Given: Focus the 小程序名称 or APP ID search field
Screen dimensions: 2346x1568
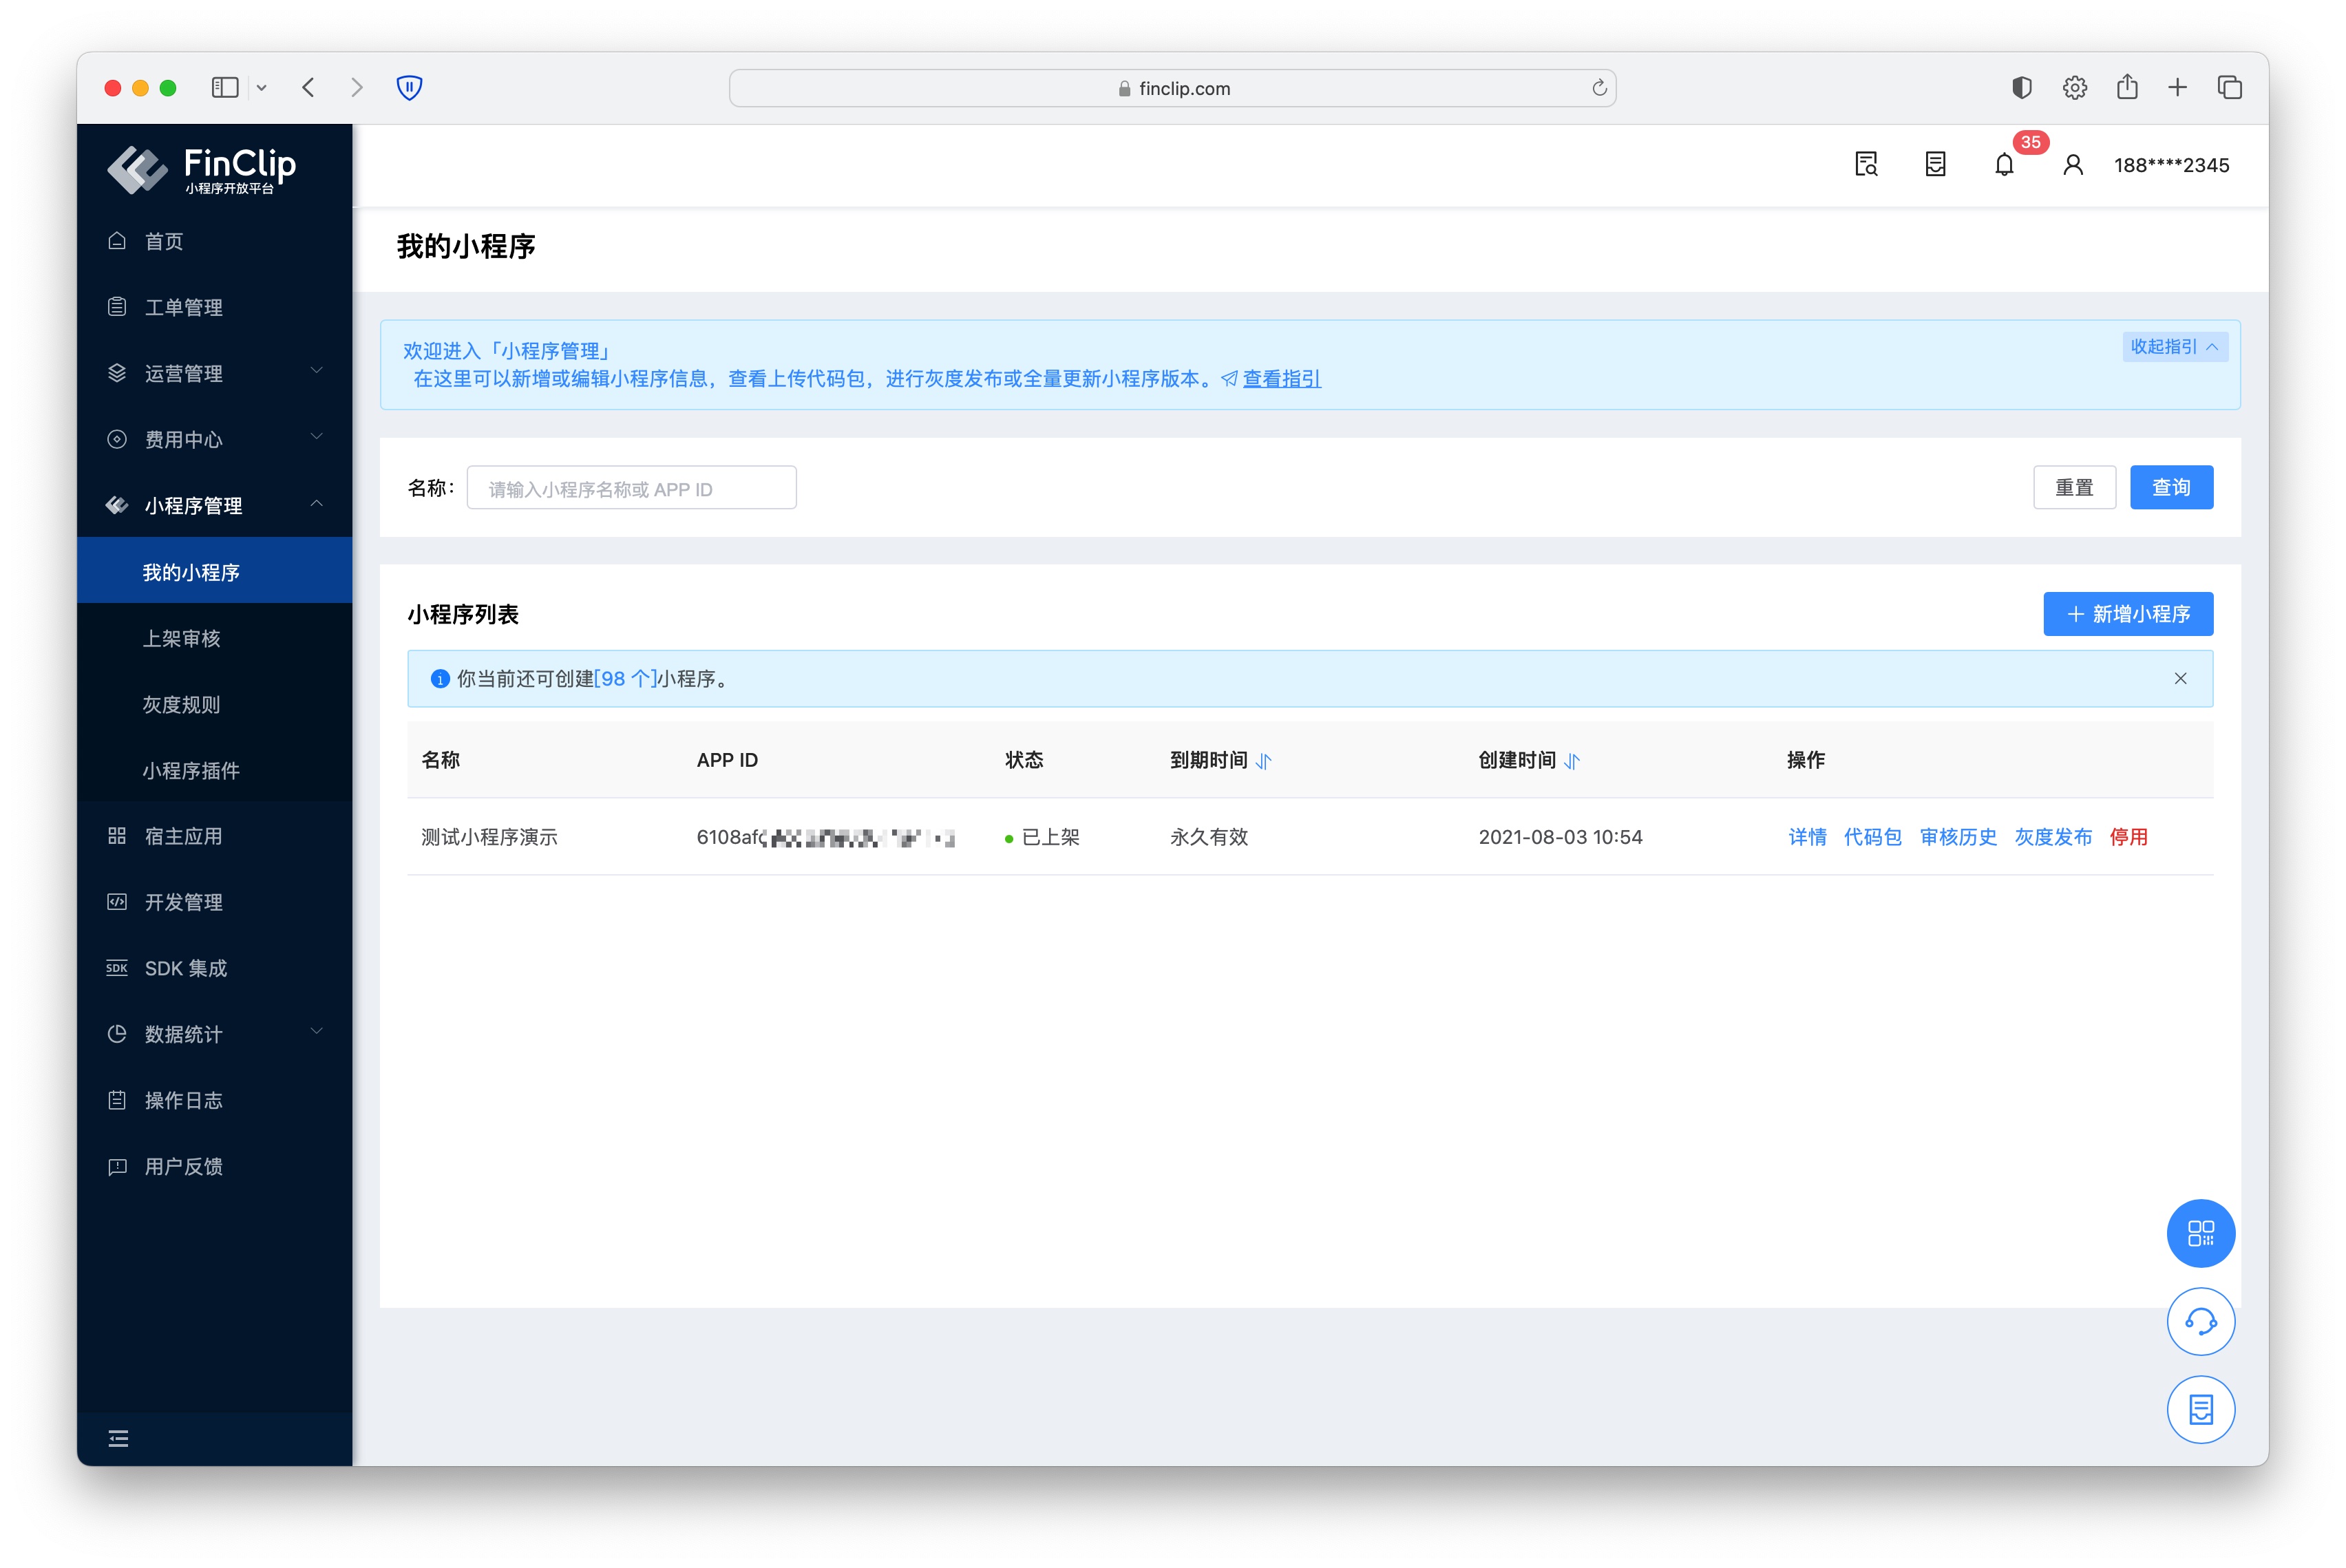Looking at the screenshot, I should [631, 489].
